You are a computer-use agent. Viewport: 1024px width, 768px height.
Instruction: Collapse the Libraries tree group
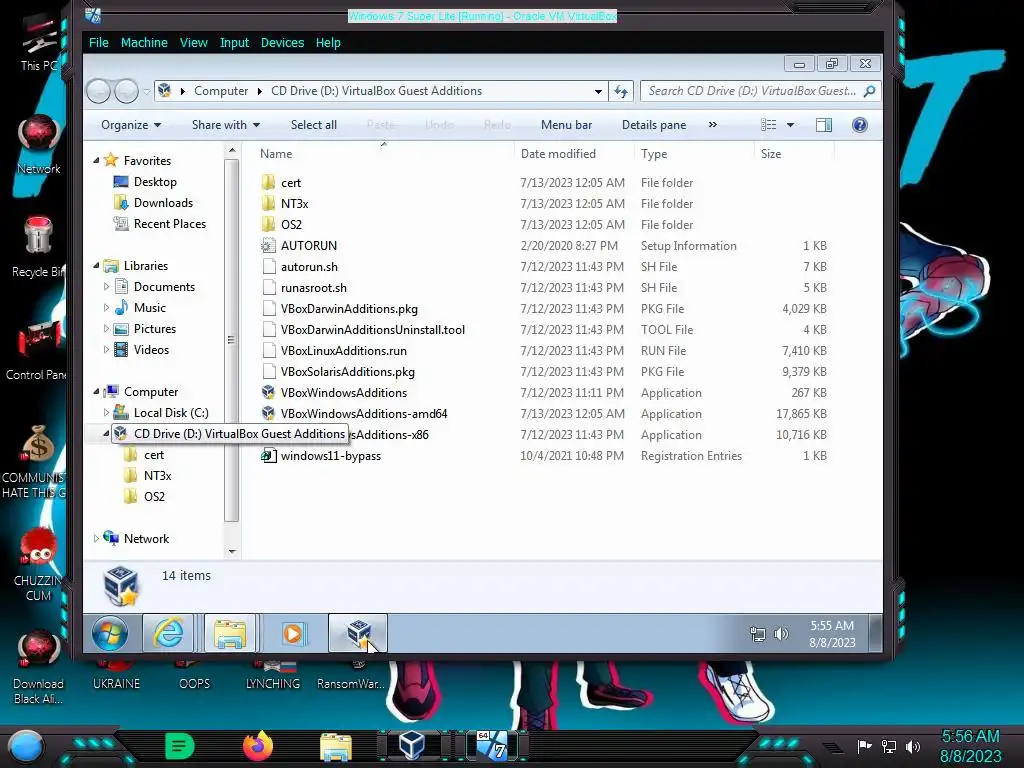[x=97, y=265]
